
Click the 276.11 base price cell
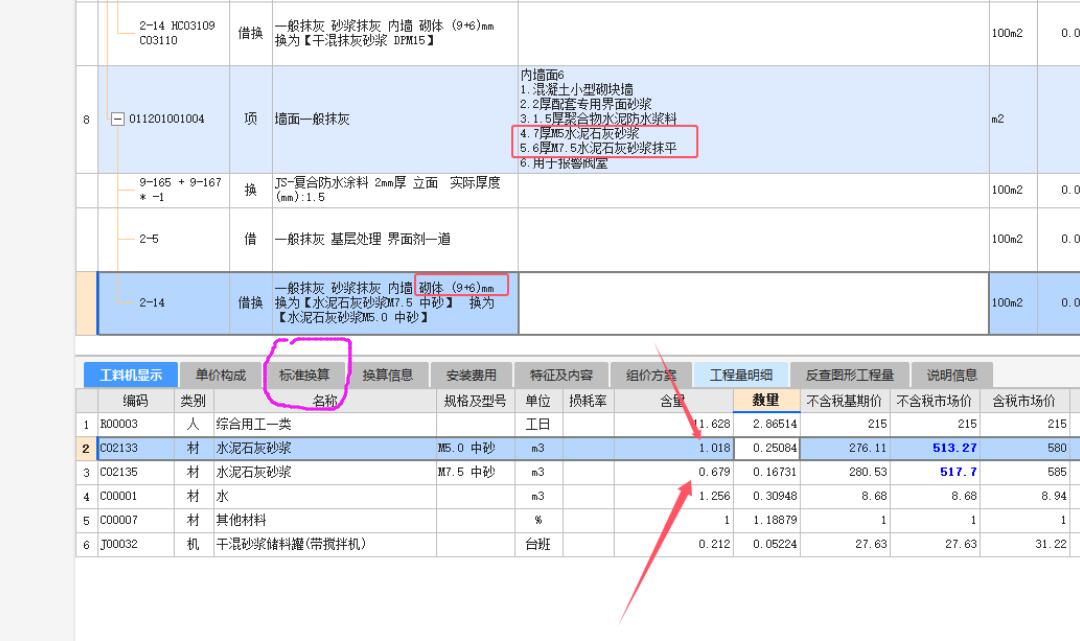click(x=845, y=448)
